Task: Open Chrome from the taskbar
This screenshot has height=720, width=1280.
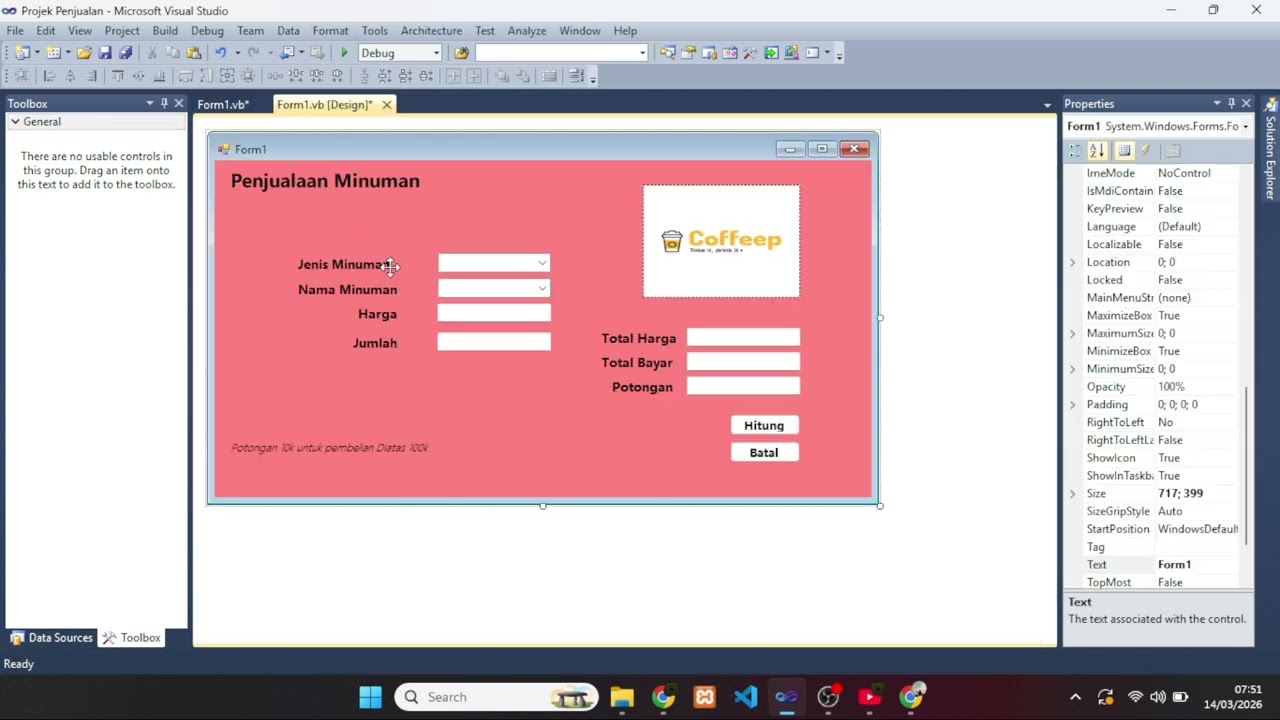Action: [x=663, y=697]
